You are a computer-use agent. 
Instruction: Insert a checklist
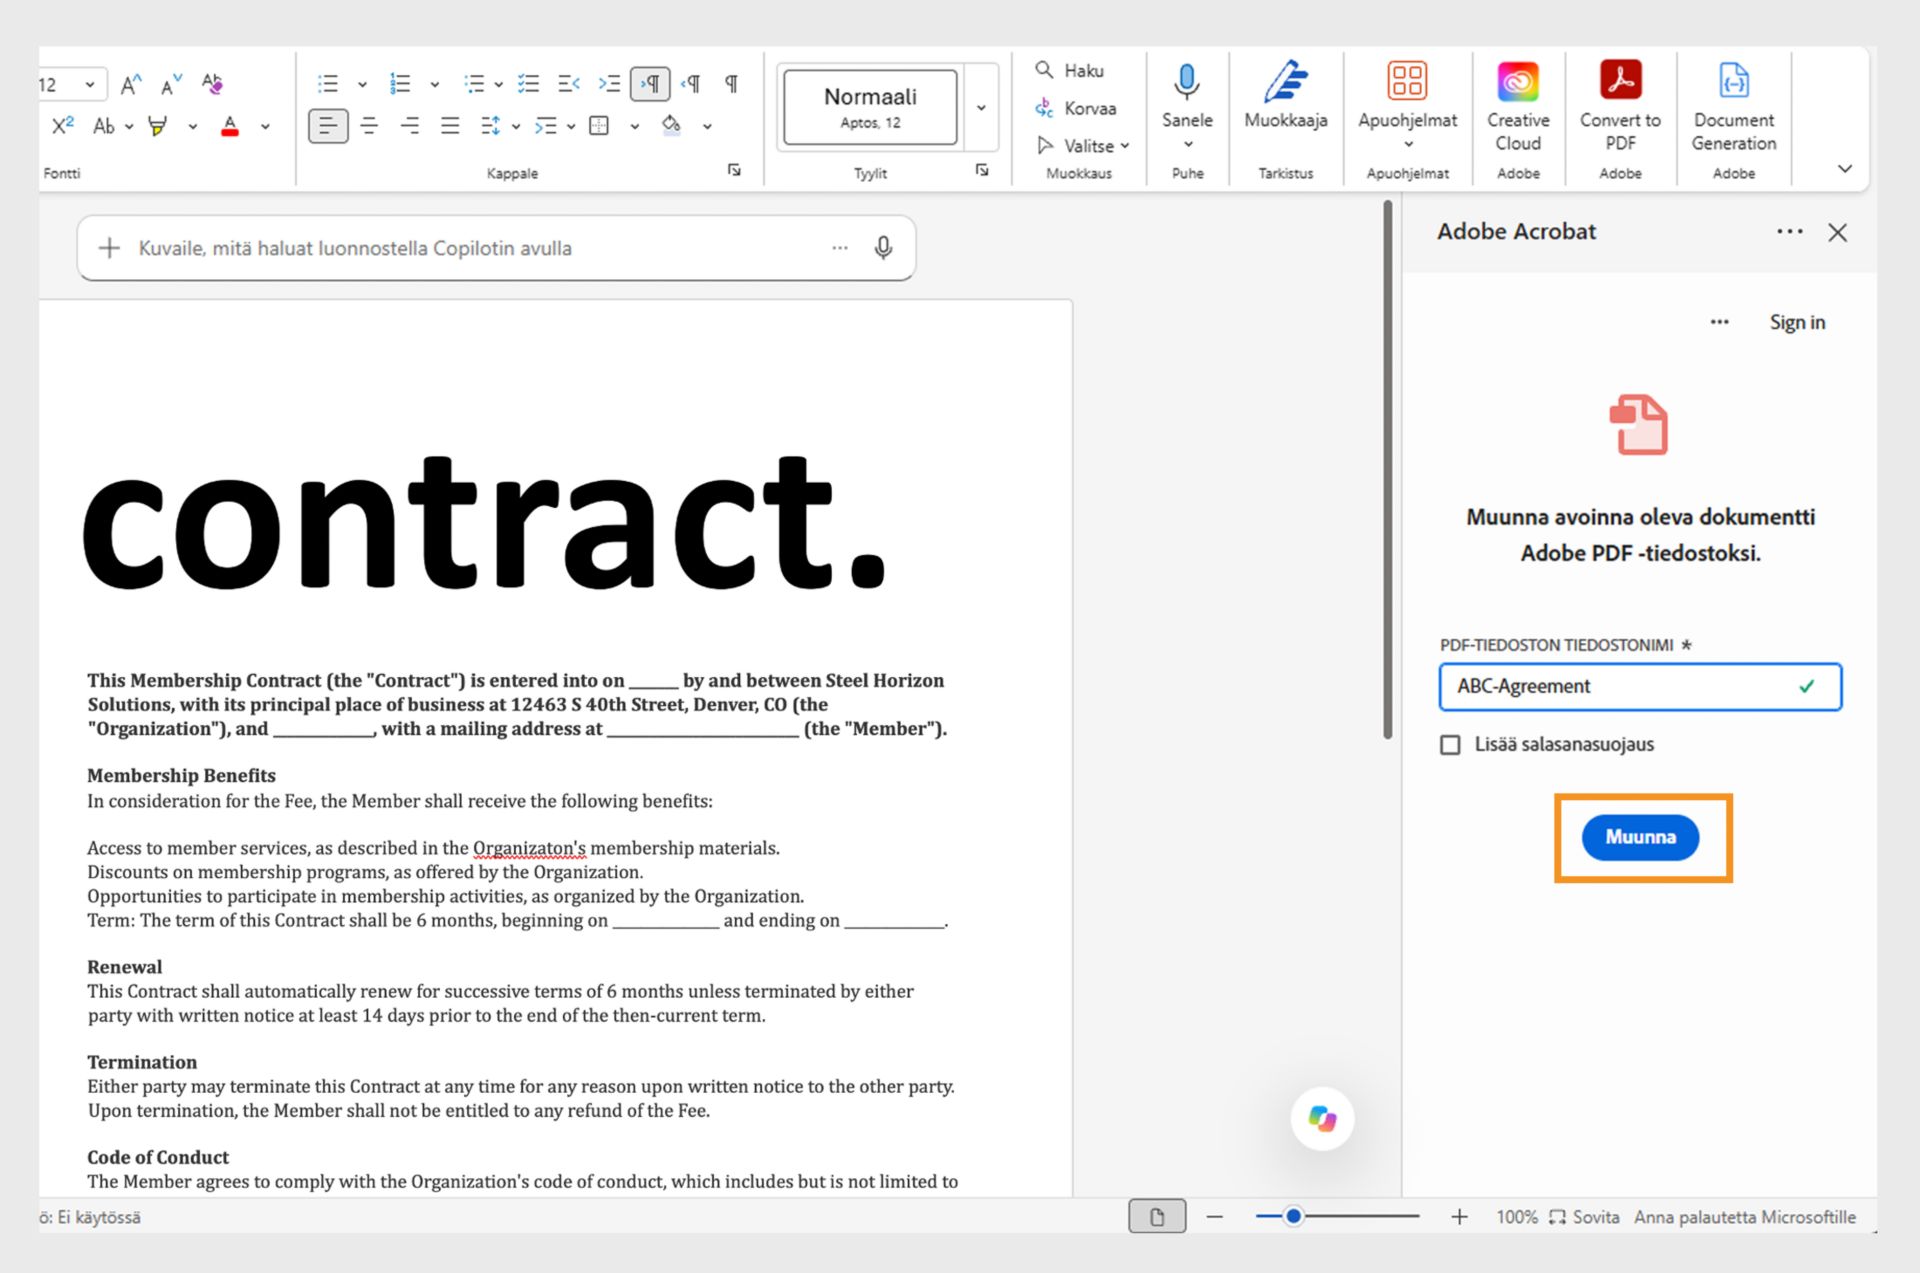click(x=528, y=83)
